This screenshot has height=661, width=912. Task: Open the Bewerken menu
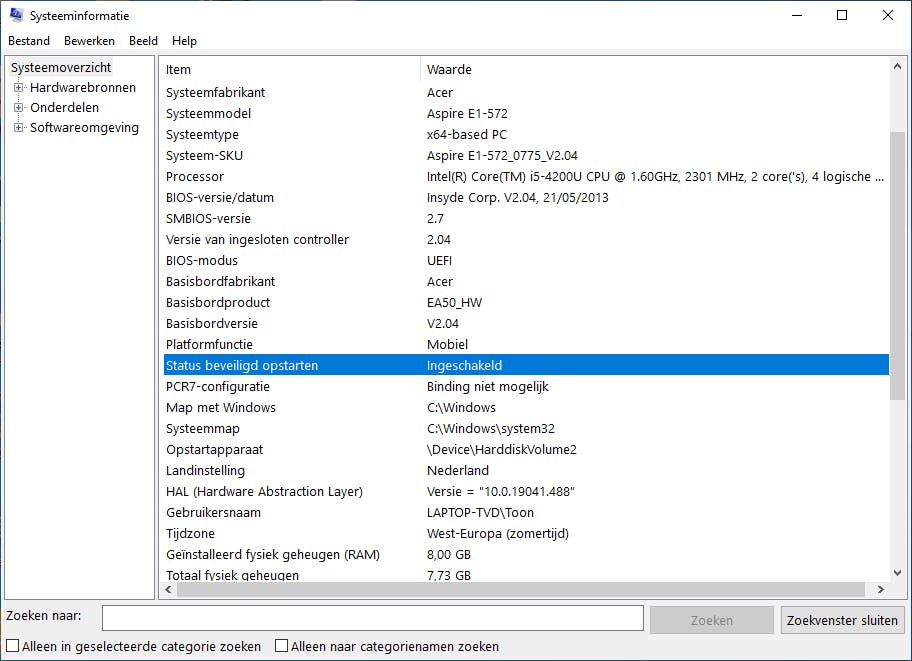point(89,41)
